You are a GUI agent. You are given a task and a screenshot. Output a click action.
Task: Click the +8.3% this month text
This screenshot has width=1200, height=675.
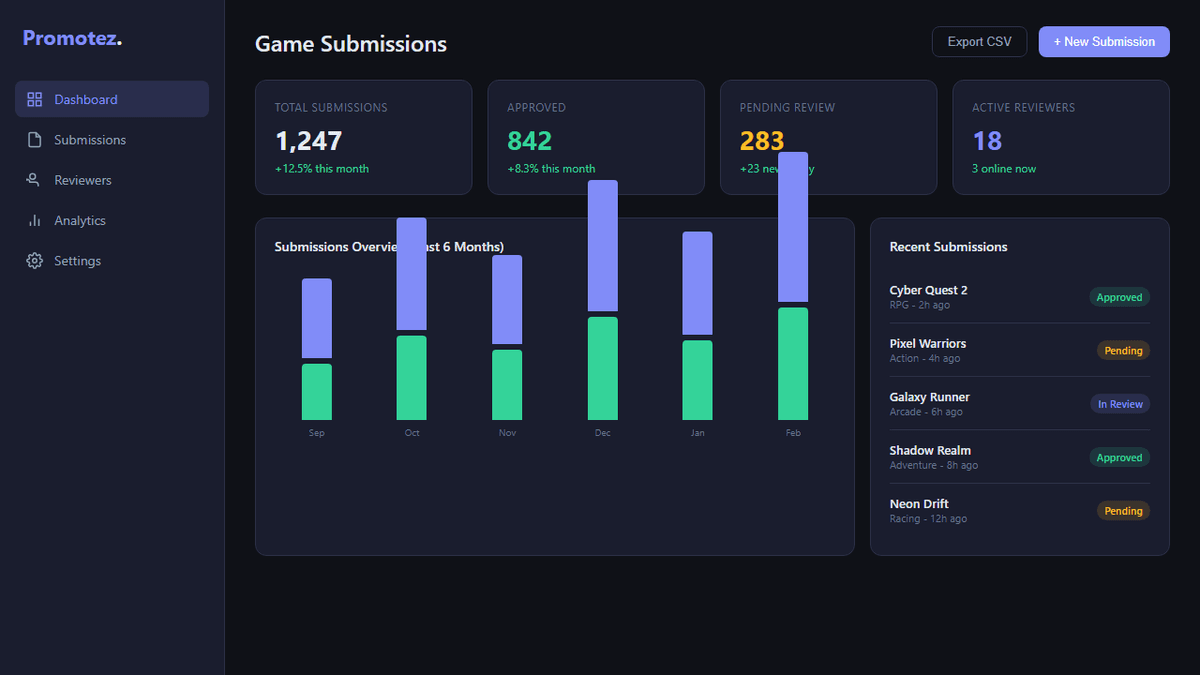pos(551,169)
